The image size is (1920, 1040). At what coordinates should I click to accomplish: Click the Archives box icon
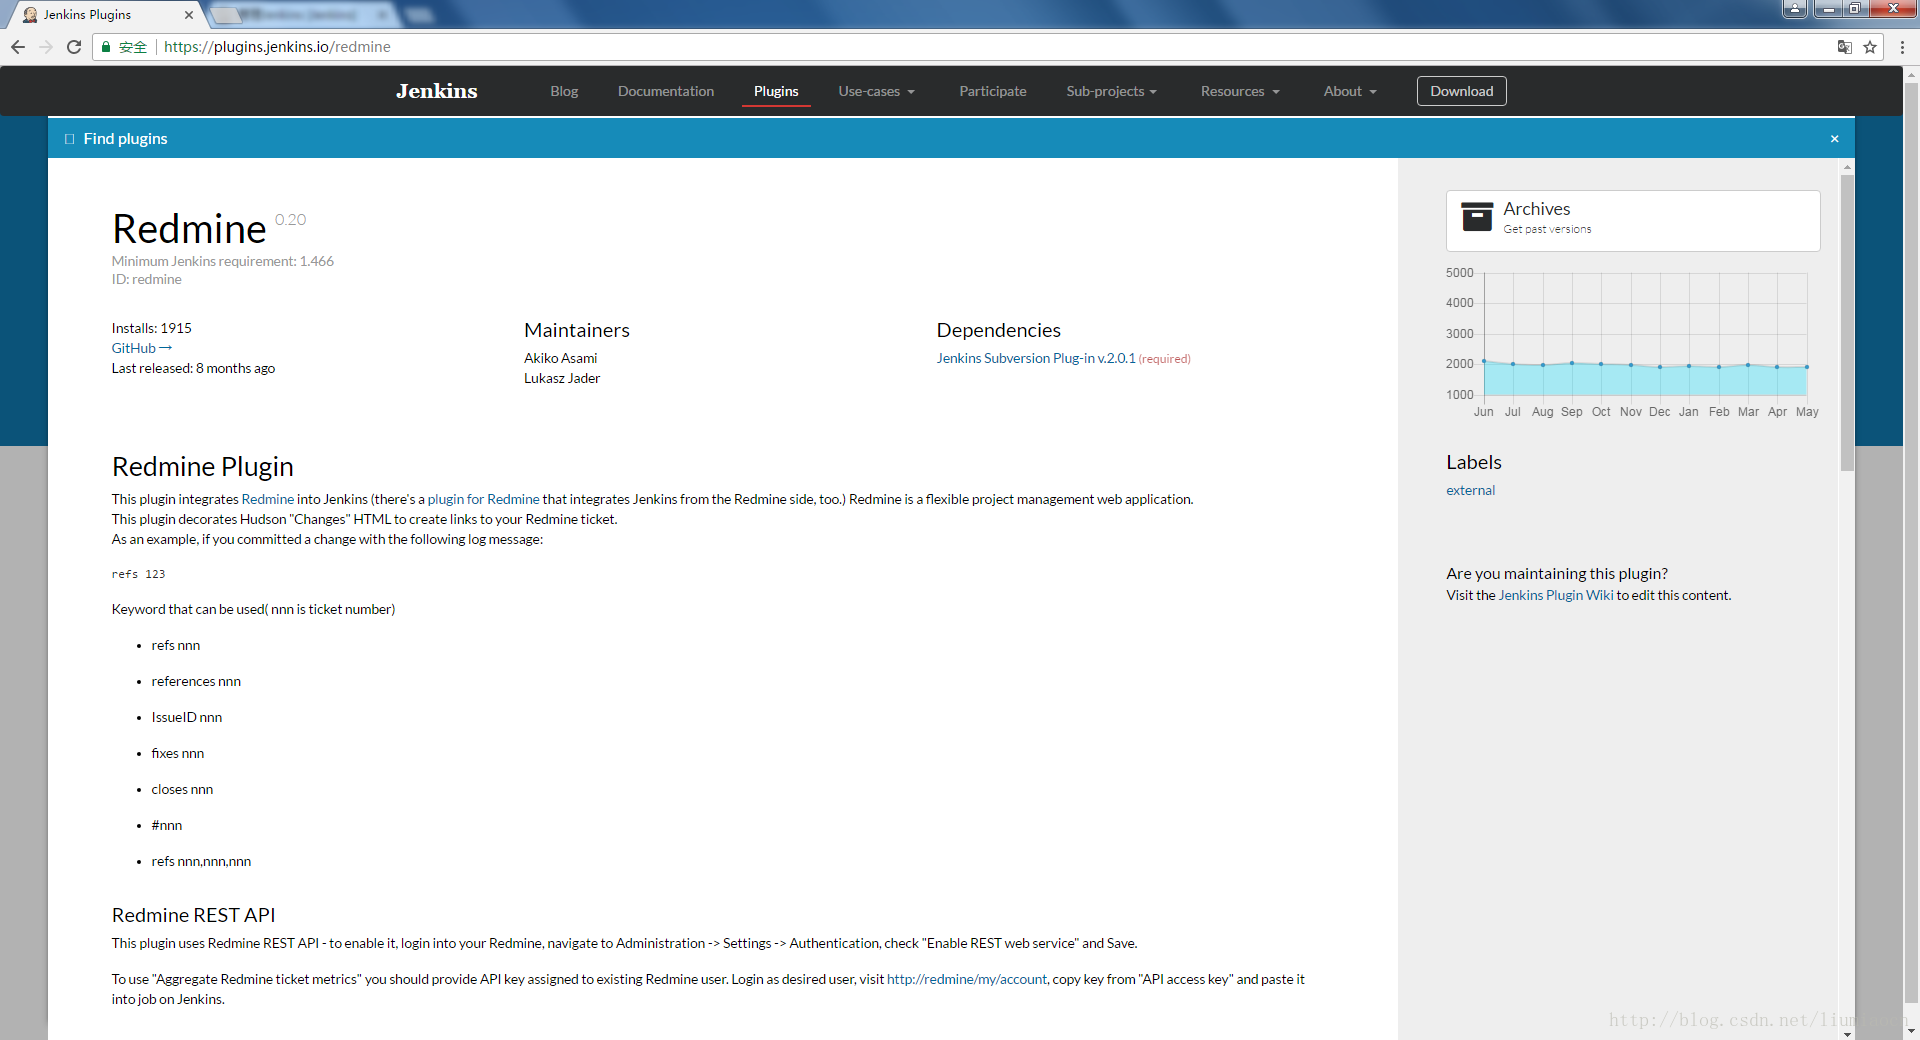pos(1477,216)
